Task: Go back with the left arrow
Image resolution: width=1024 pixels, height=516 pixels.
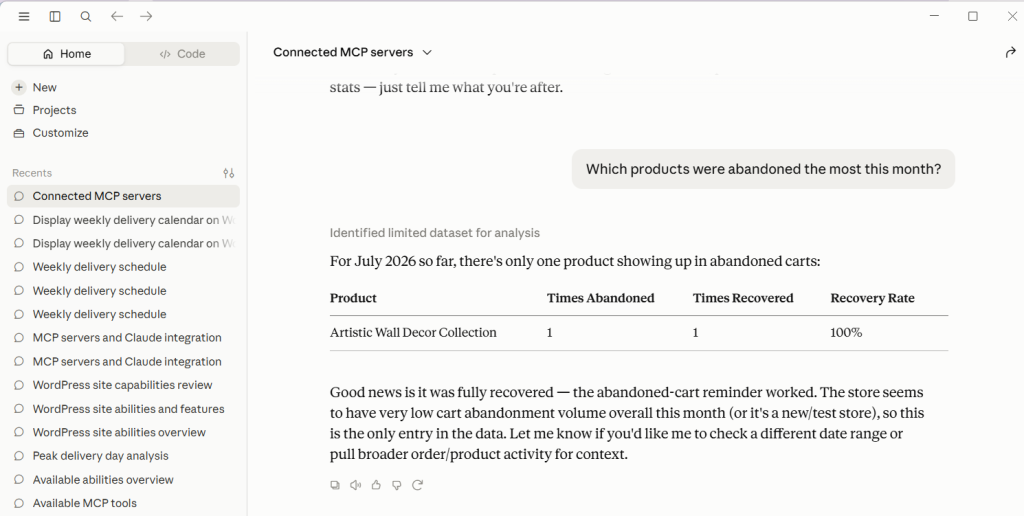Action: click(x=116, y=16)
